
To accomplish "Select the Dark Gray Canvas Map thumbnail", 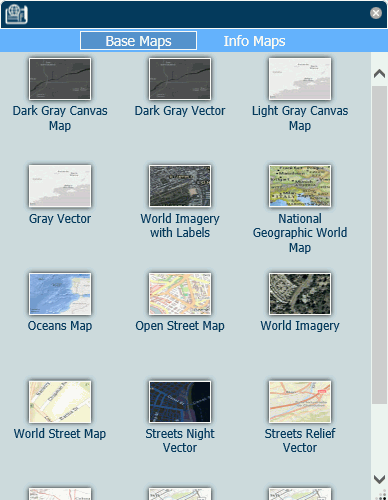I will pyautogui.click(x=60, y=79).
